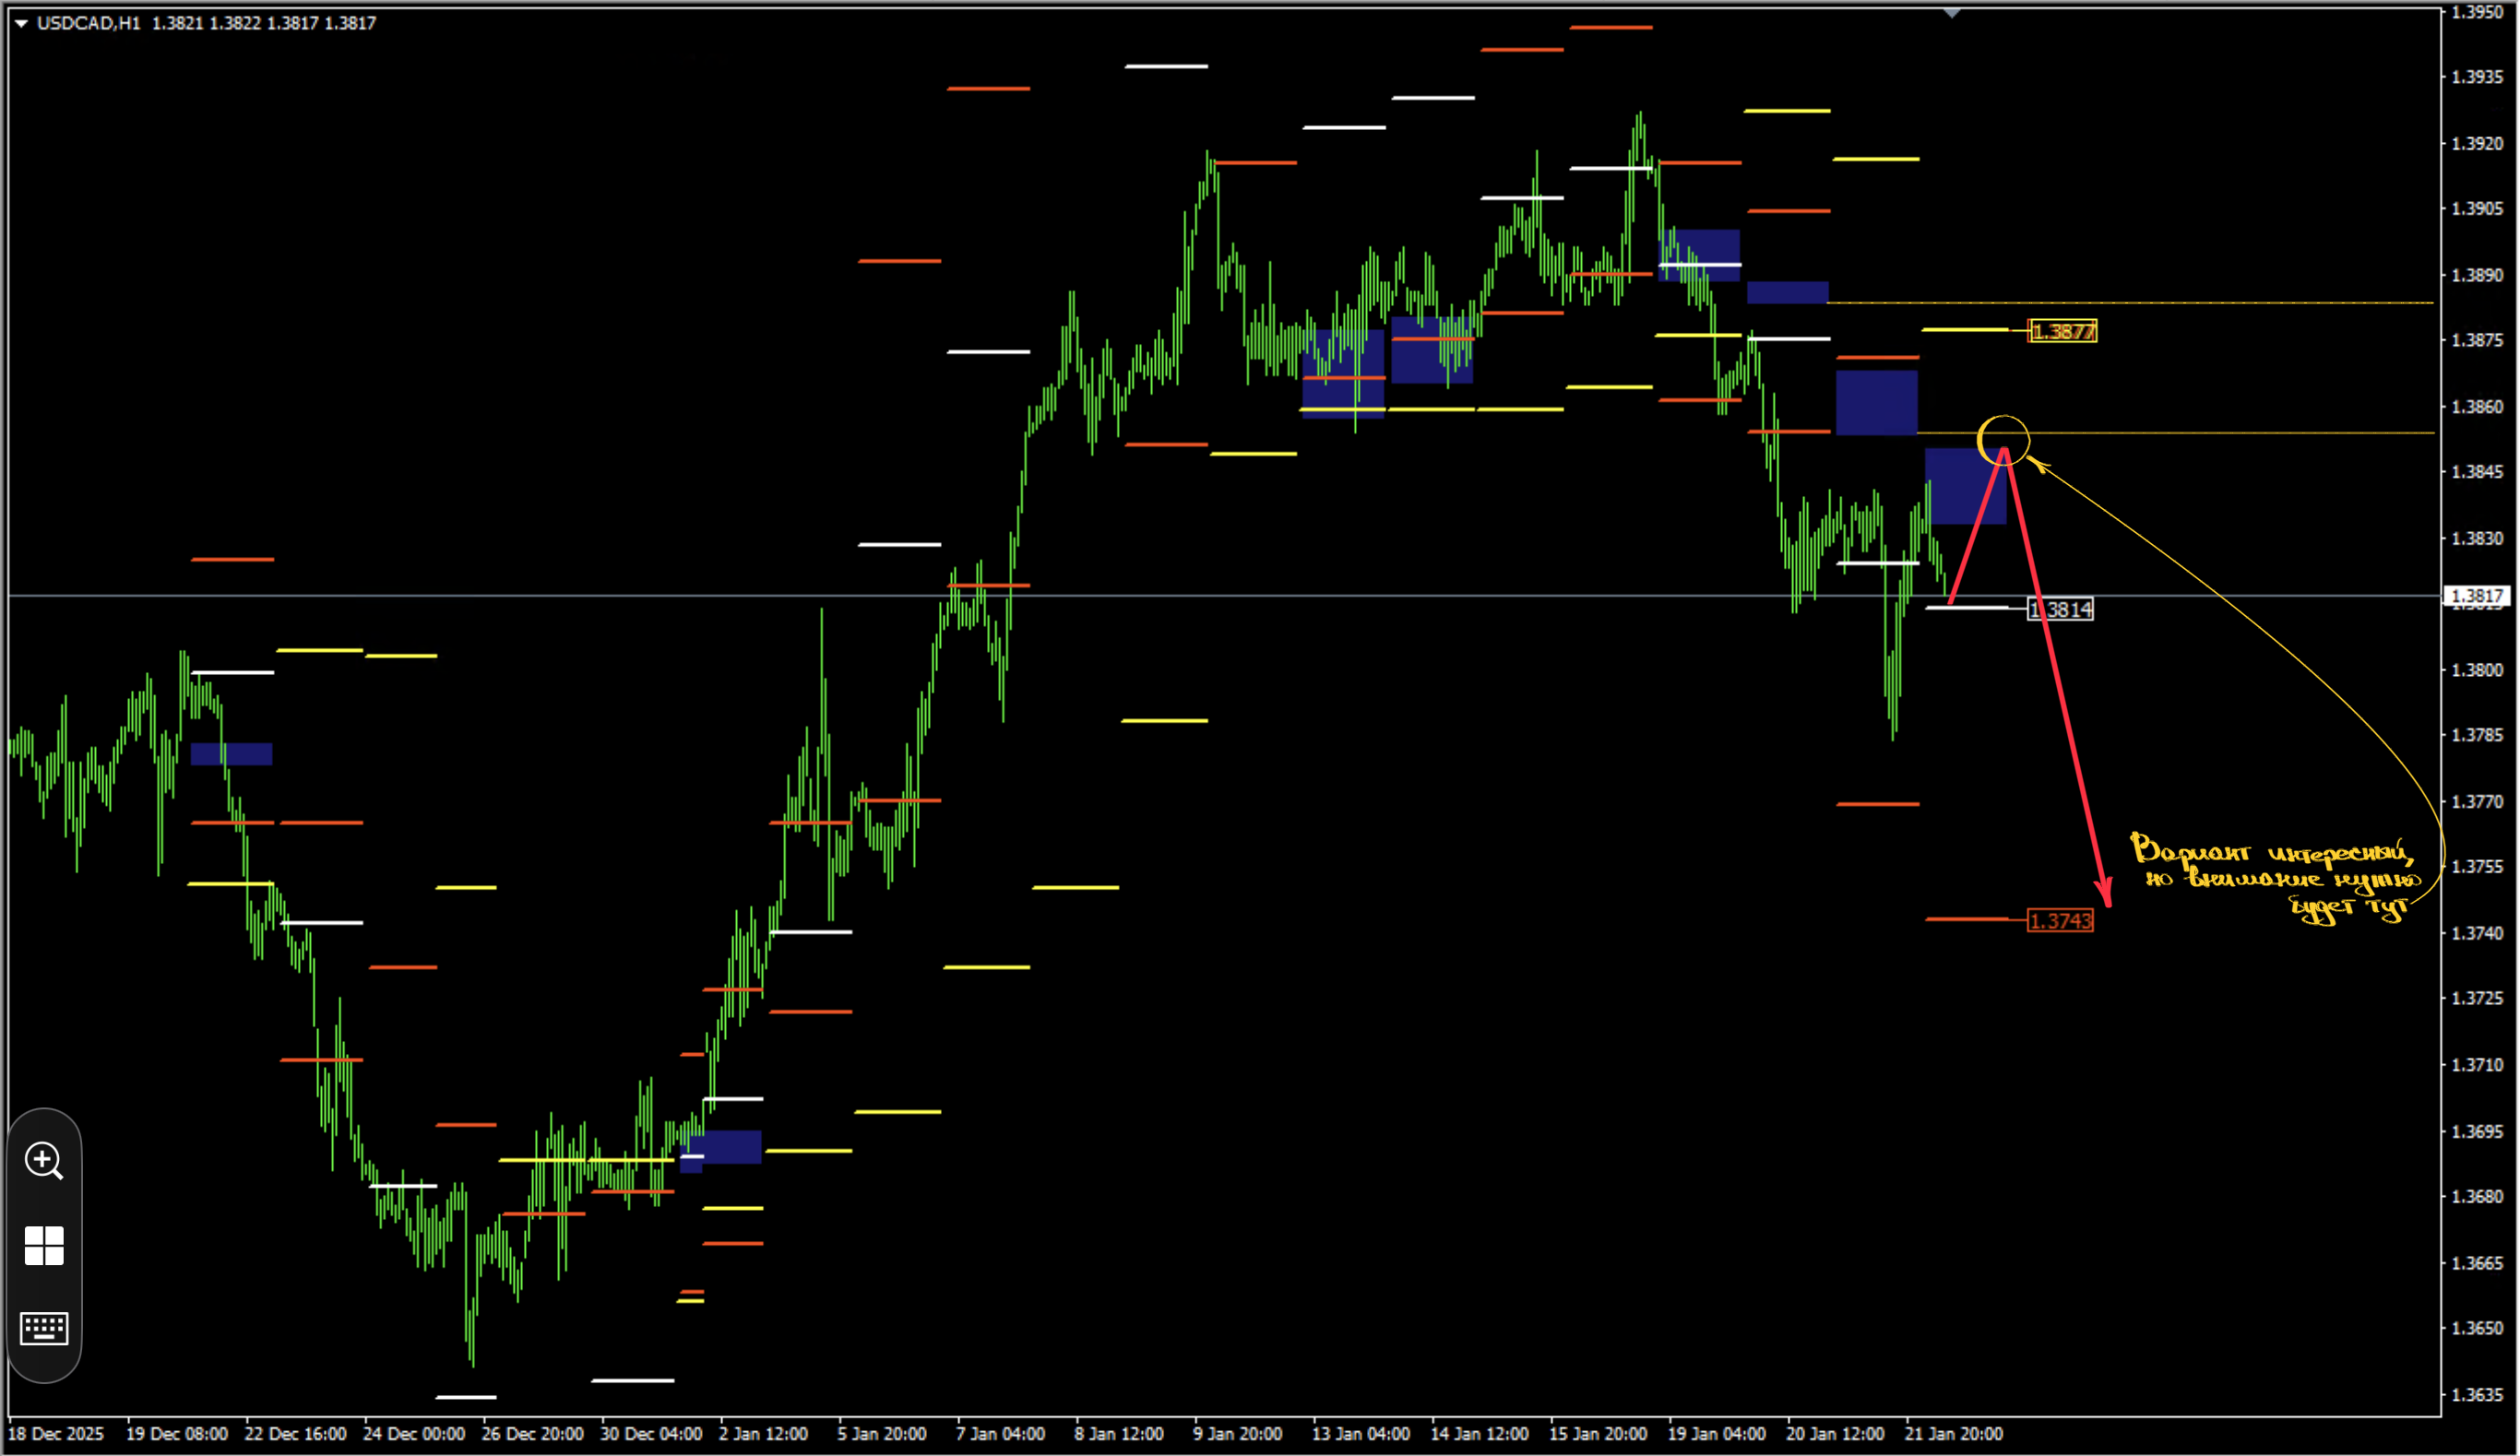Click the 18 Dec 2025 date label

pyautogui.click(x=56, y=1433)
